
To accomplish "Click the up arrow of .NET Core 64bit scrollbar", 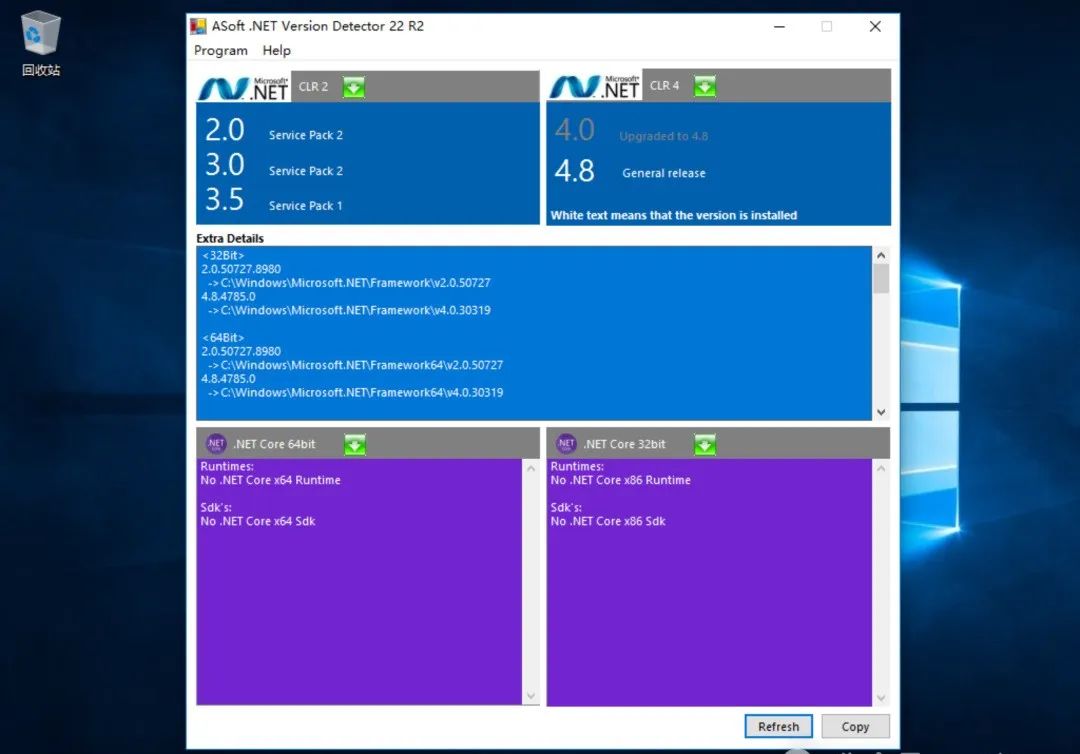I will coord(531,466).
